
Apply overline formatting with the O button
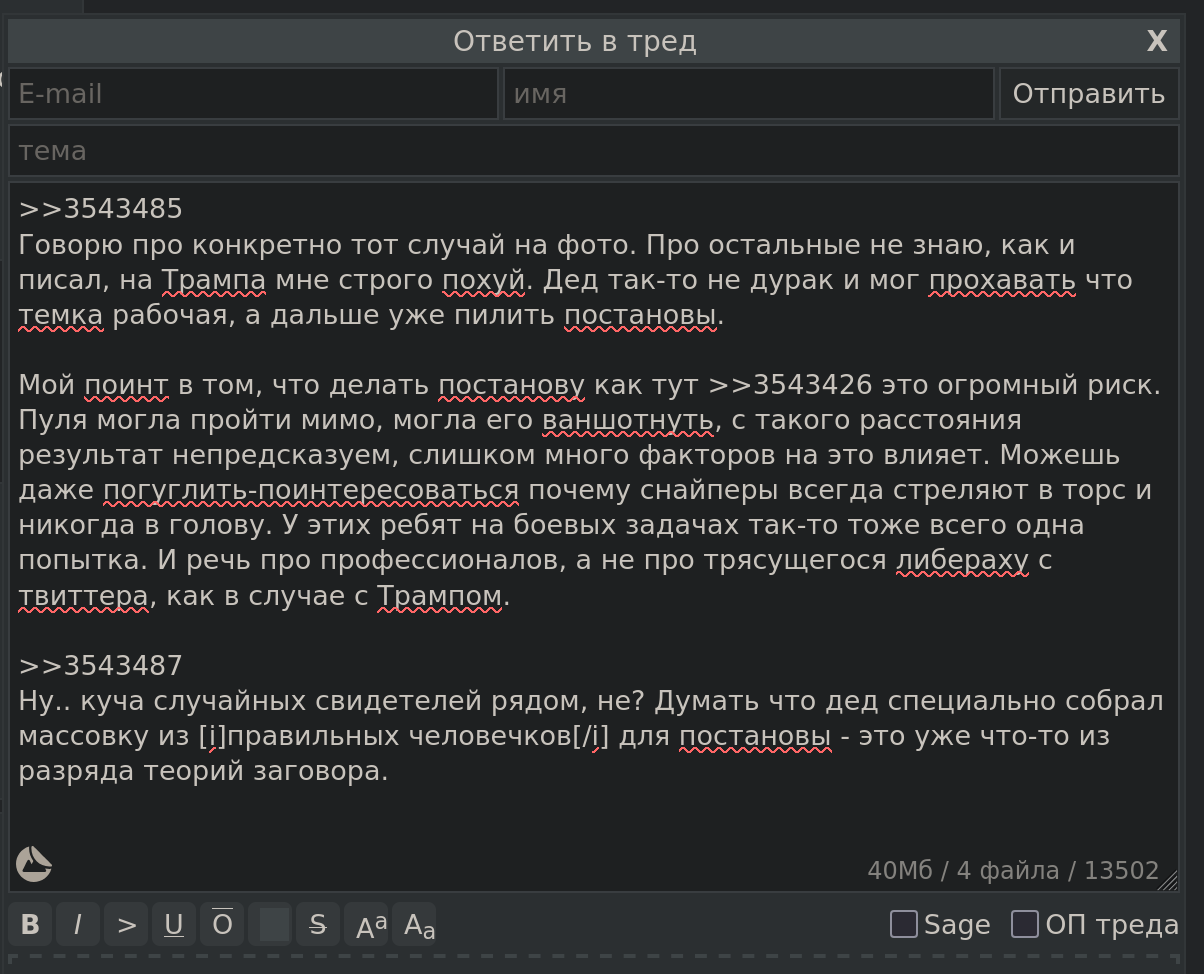pyautogui.click(x=222, y=925)
